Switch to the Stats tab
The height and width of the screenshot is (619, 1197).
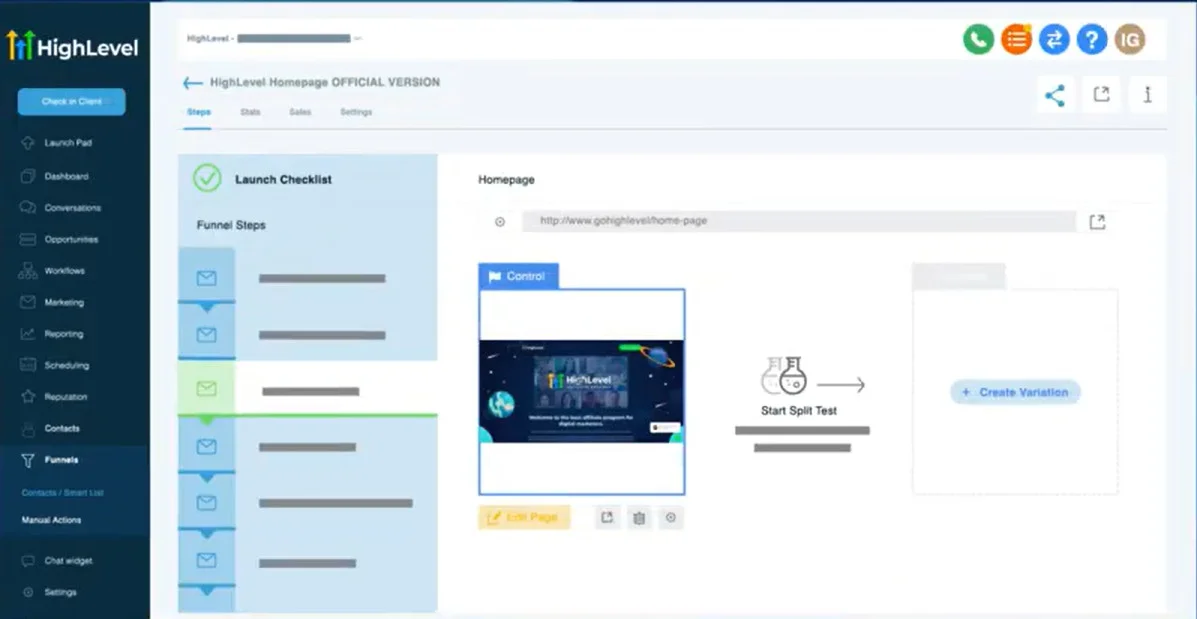pos(250,112)
